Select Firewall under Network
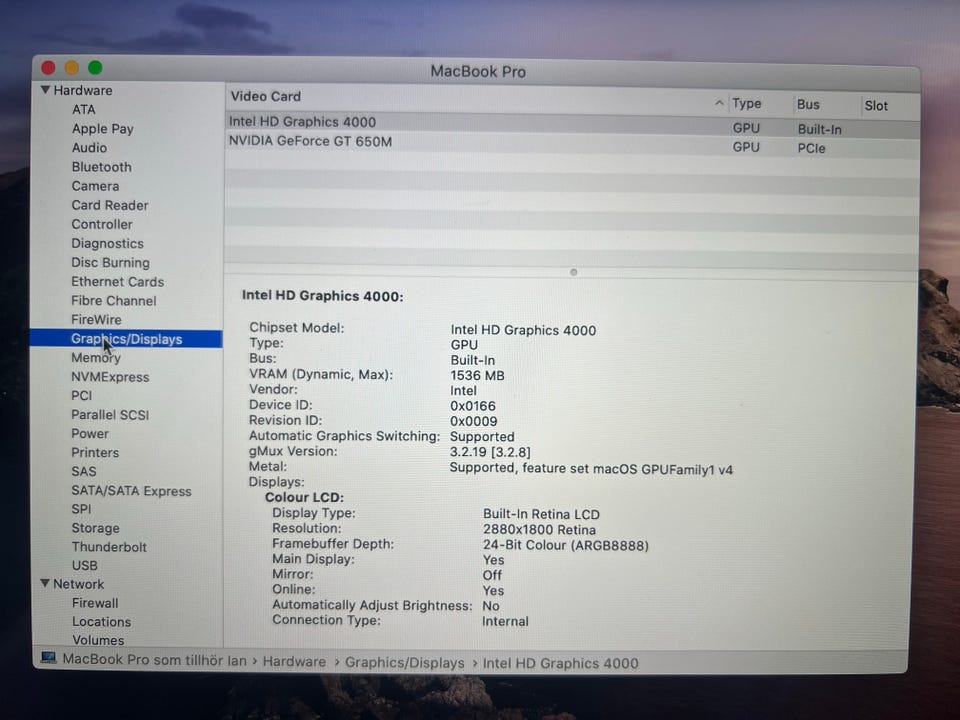 tap(95, 603)
